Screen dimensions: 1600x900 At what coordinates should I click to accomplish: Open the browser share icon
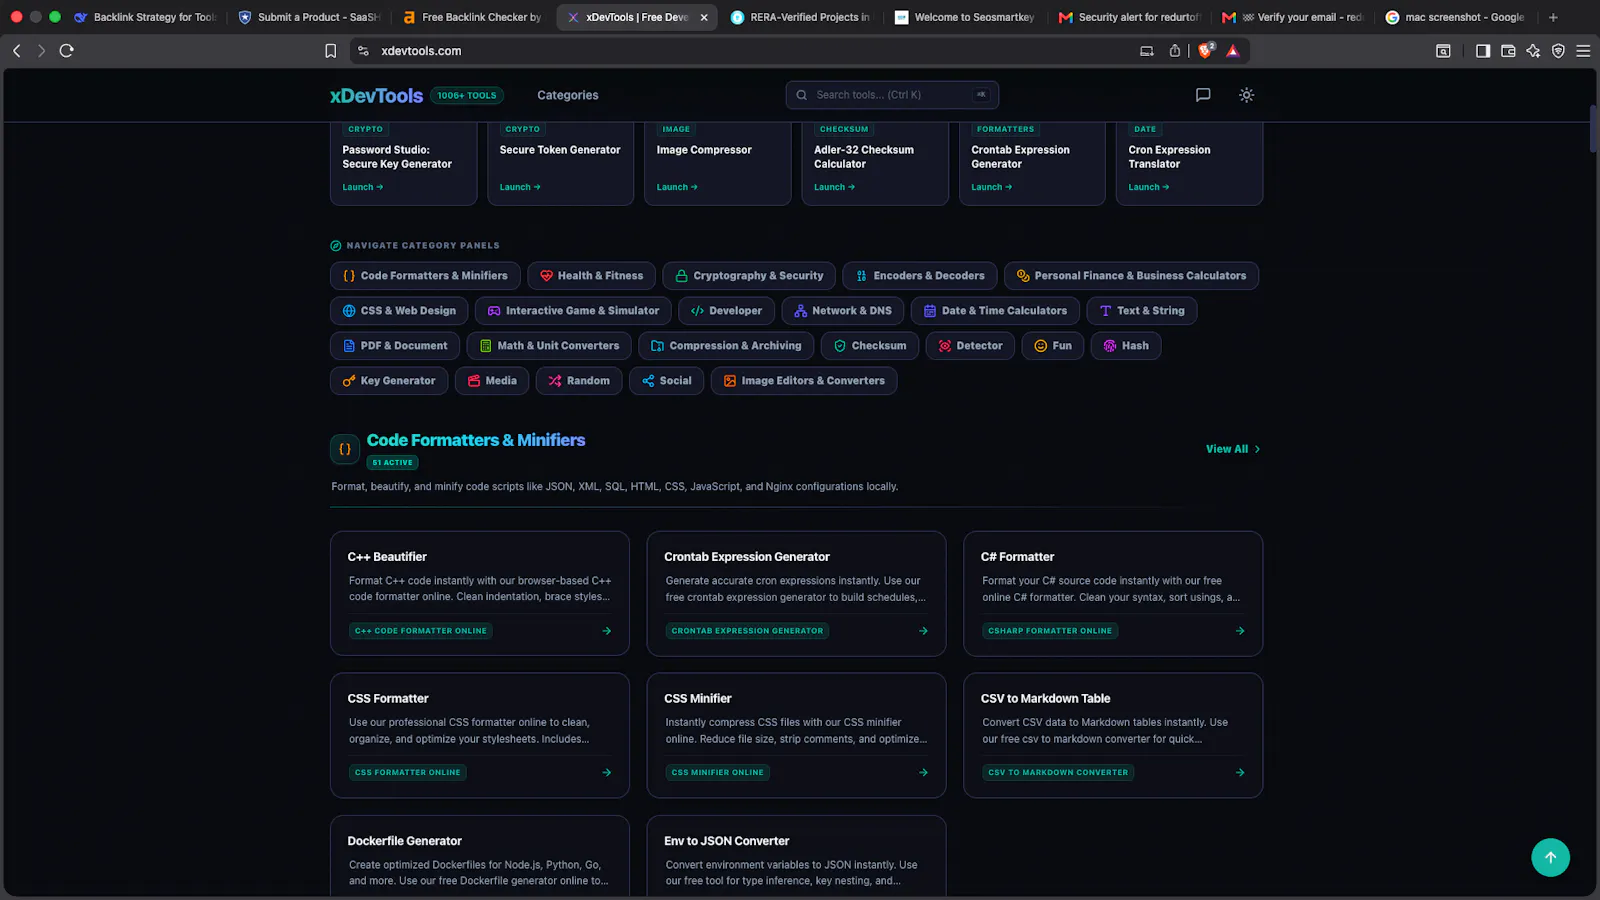point(1175,51)
